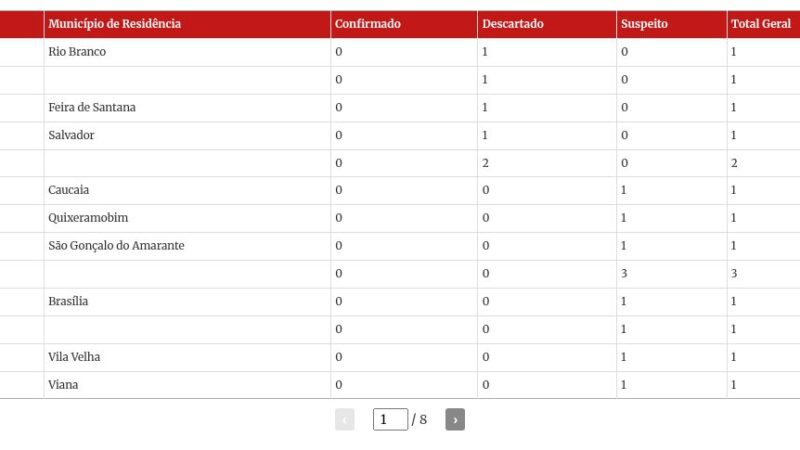
Task: Sort by Município de Residência column header
Action: (115, 24)
